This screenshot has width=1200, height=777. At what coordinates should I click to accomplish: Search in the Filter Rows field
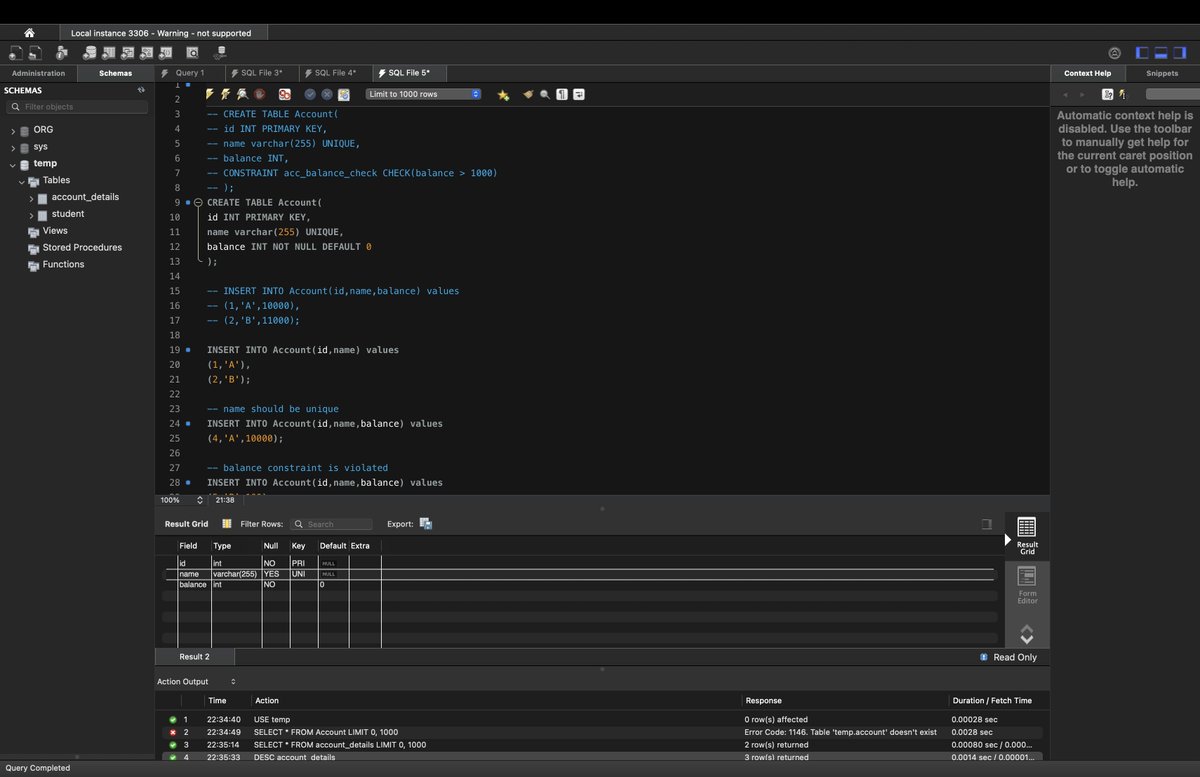click(x=332, y=524)
